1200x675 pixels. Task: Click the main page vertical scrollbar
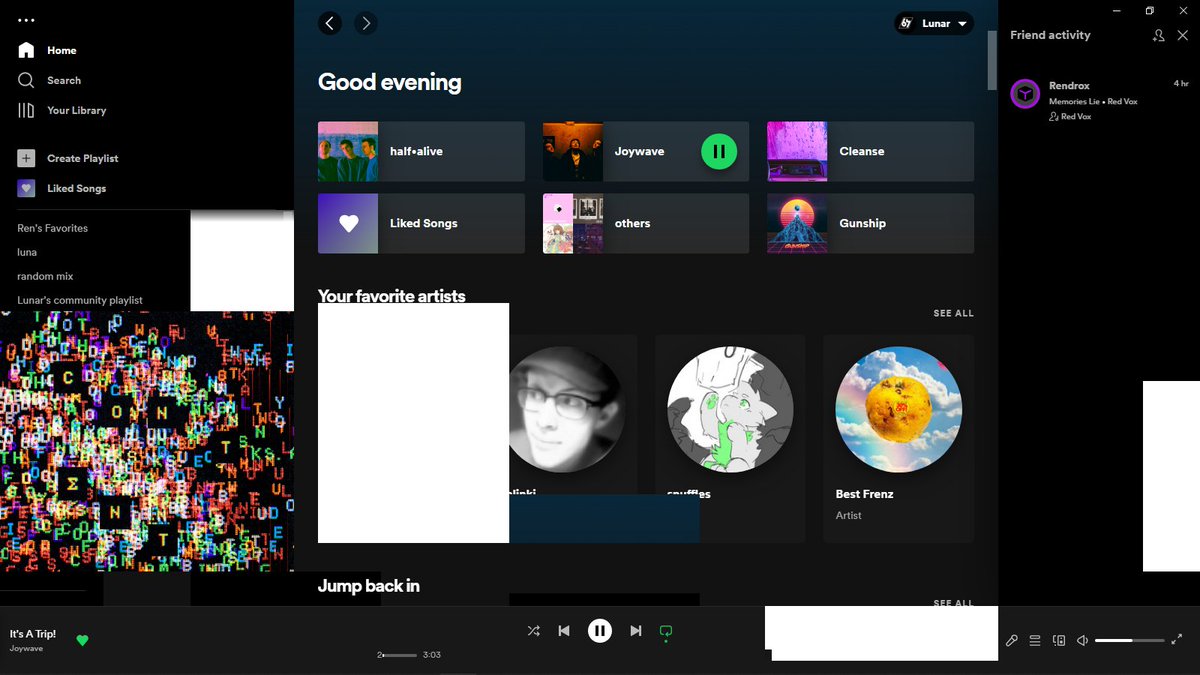(992, 60)
